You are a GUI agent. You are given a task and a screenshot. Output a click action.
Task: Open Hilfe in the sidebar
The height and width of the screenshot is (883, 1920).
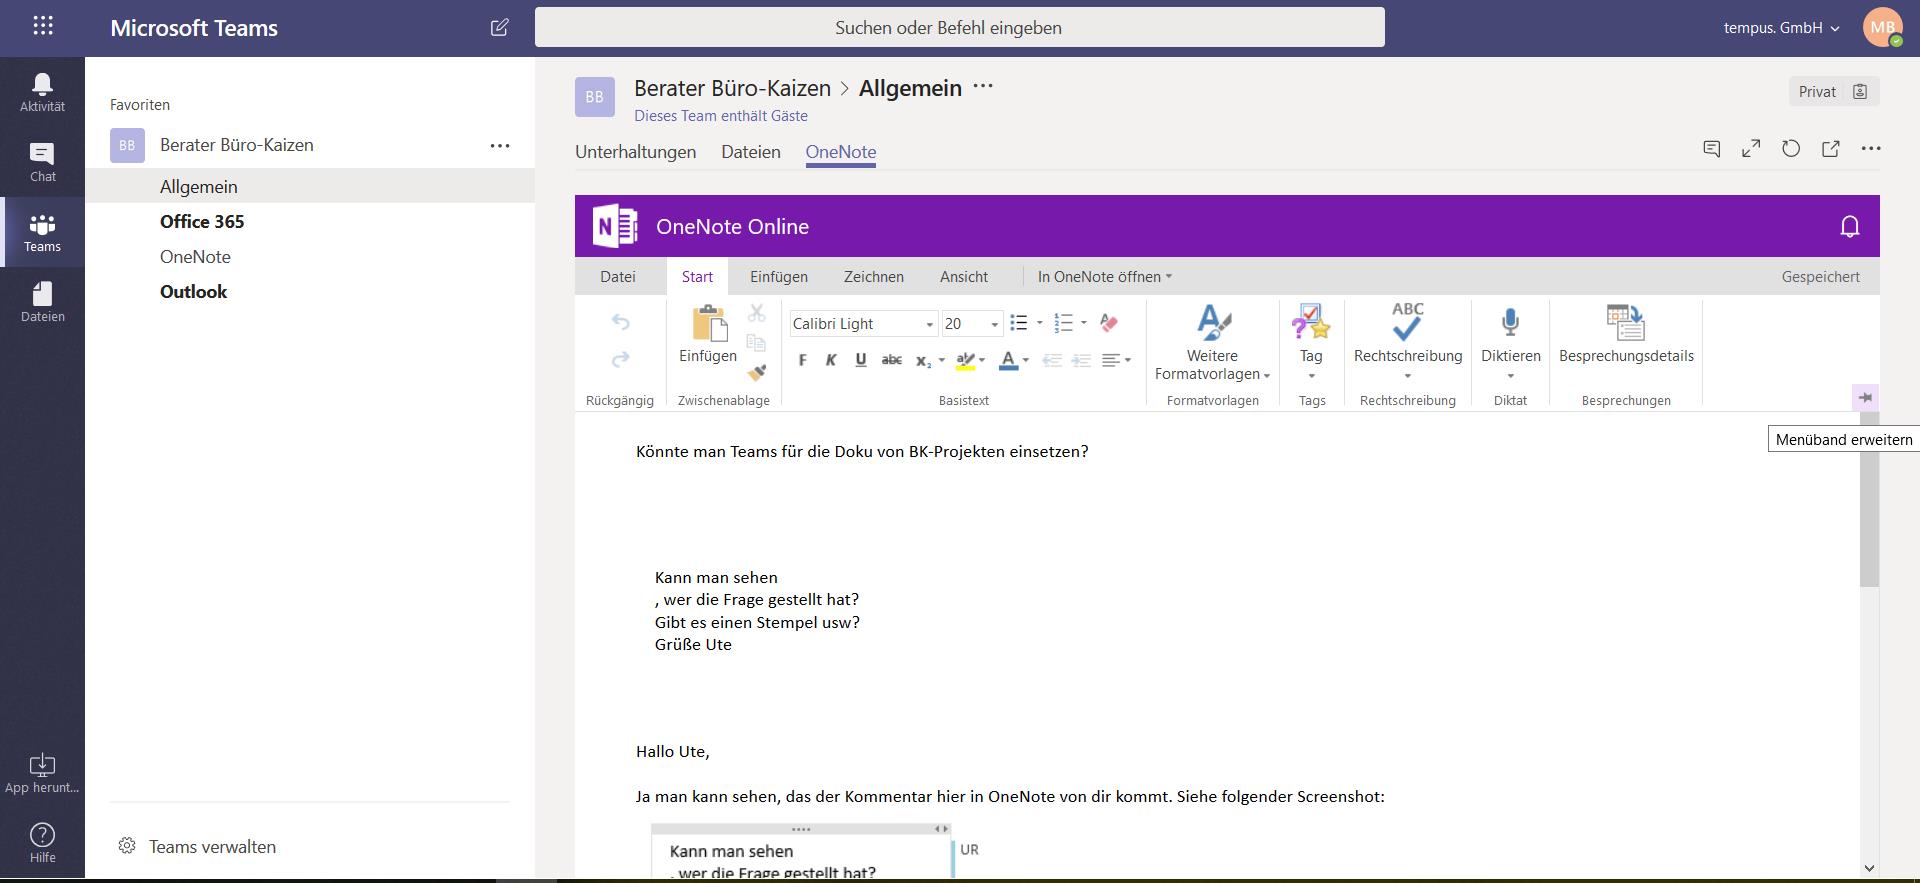click(x=42, y=843)
